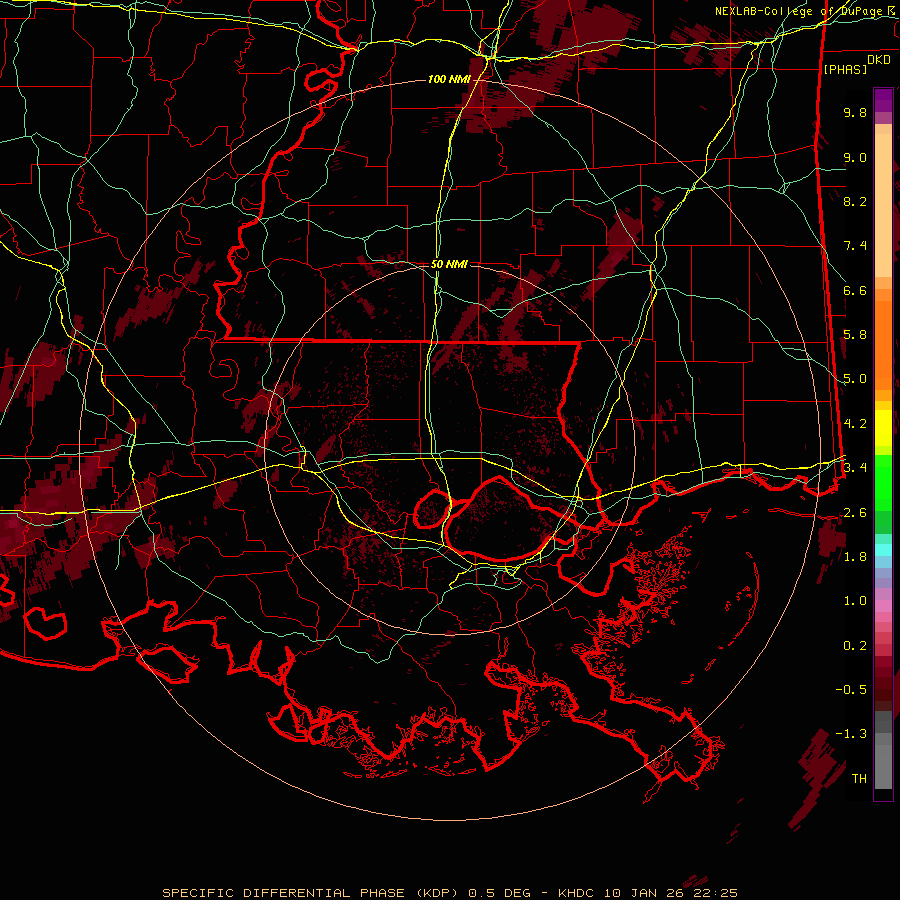Screen dimensions: 900x900
Task: Click the -1.3 scale value
Action: click(x=851, y=734)
